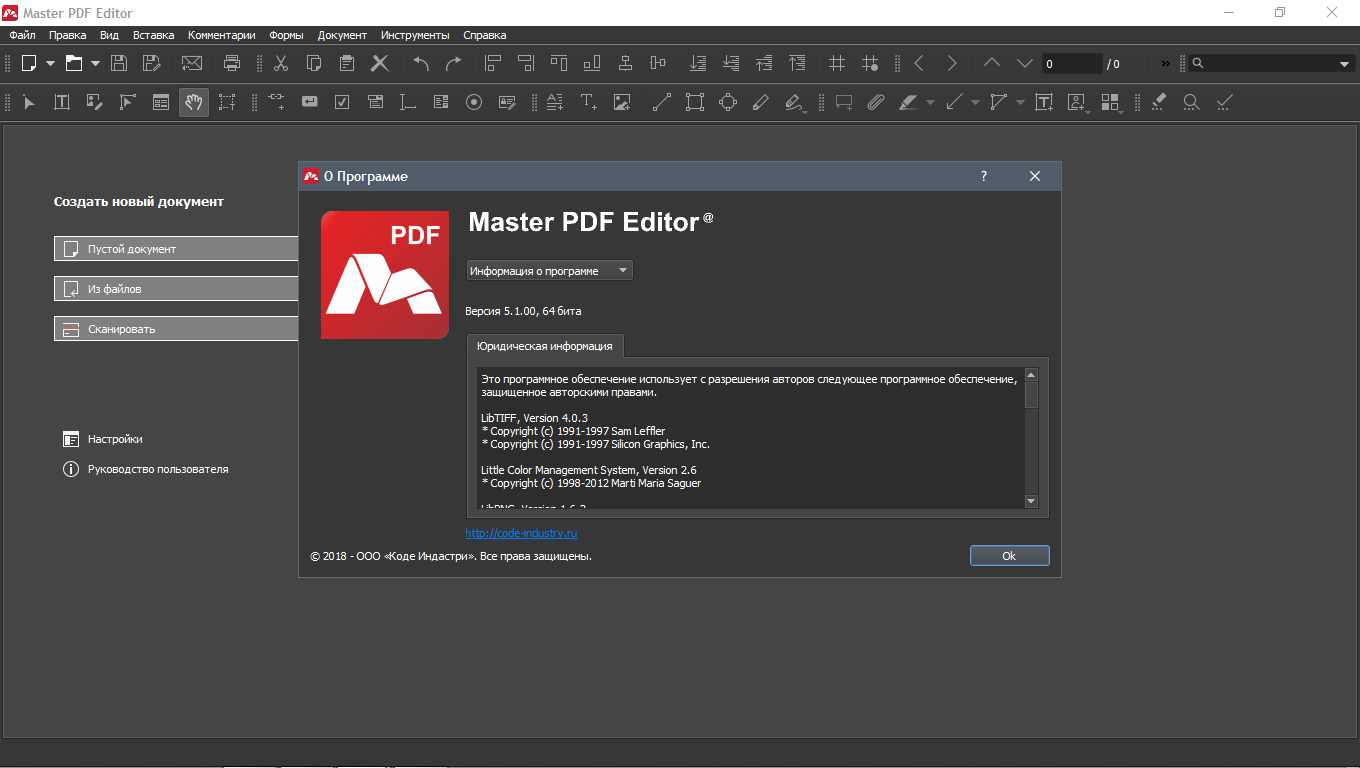This screenshot has width=1360, height=768.
Task: Open the 'Документ' menu
Action: coord(342,35)
